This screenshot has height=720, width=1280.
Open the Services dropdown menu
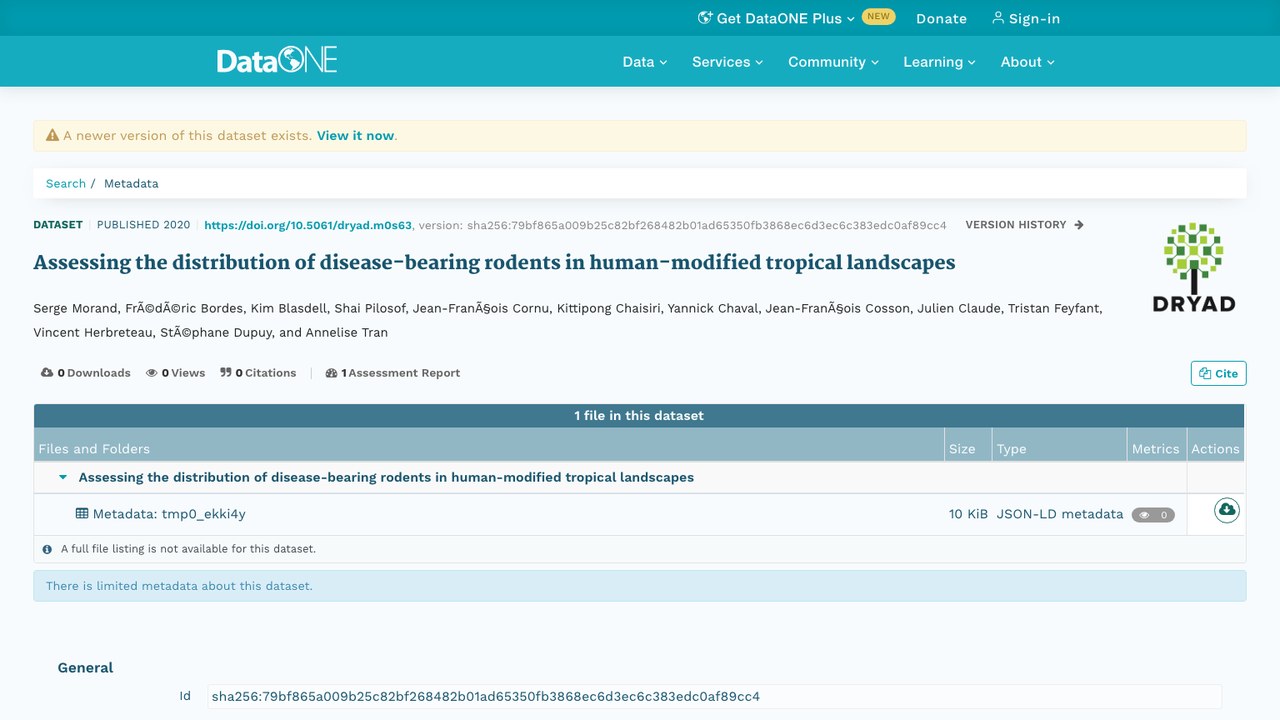pos(728,62)
